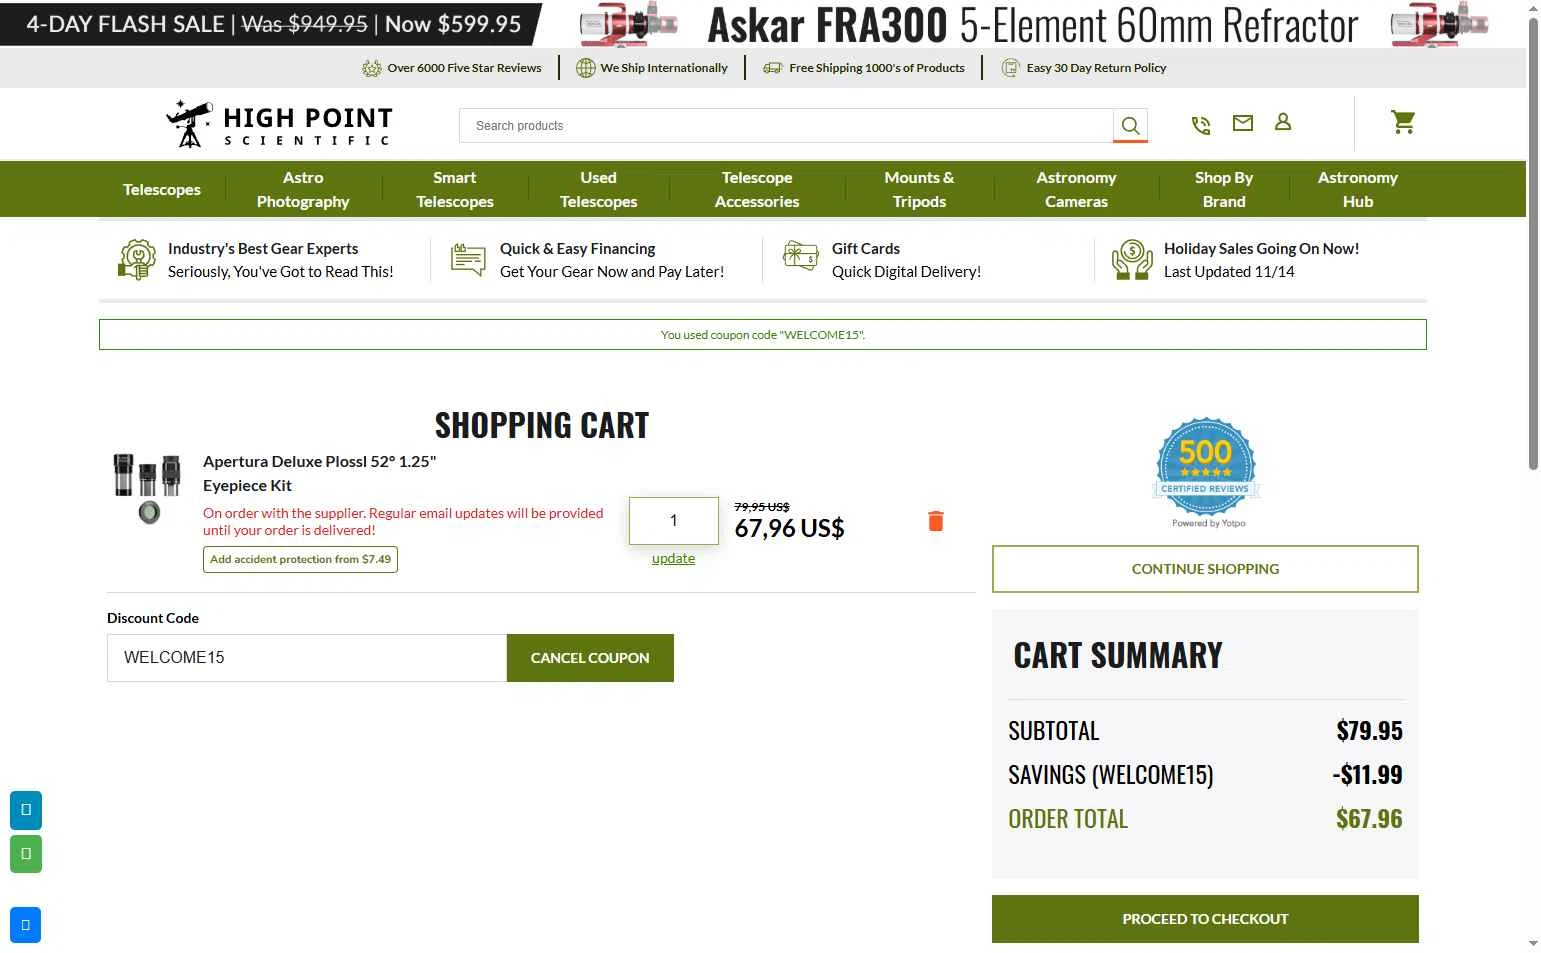The image size is (1541, 953).
Task: Click the SAVINGS (WELCOME15) label
Action: click(1110, 775)
